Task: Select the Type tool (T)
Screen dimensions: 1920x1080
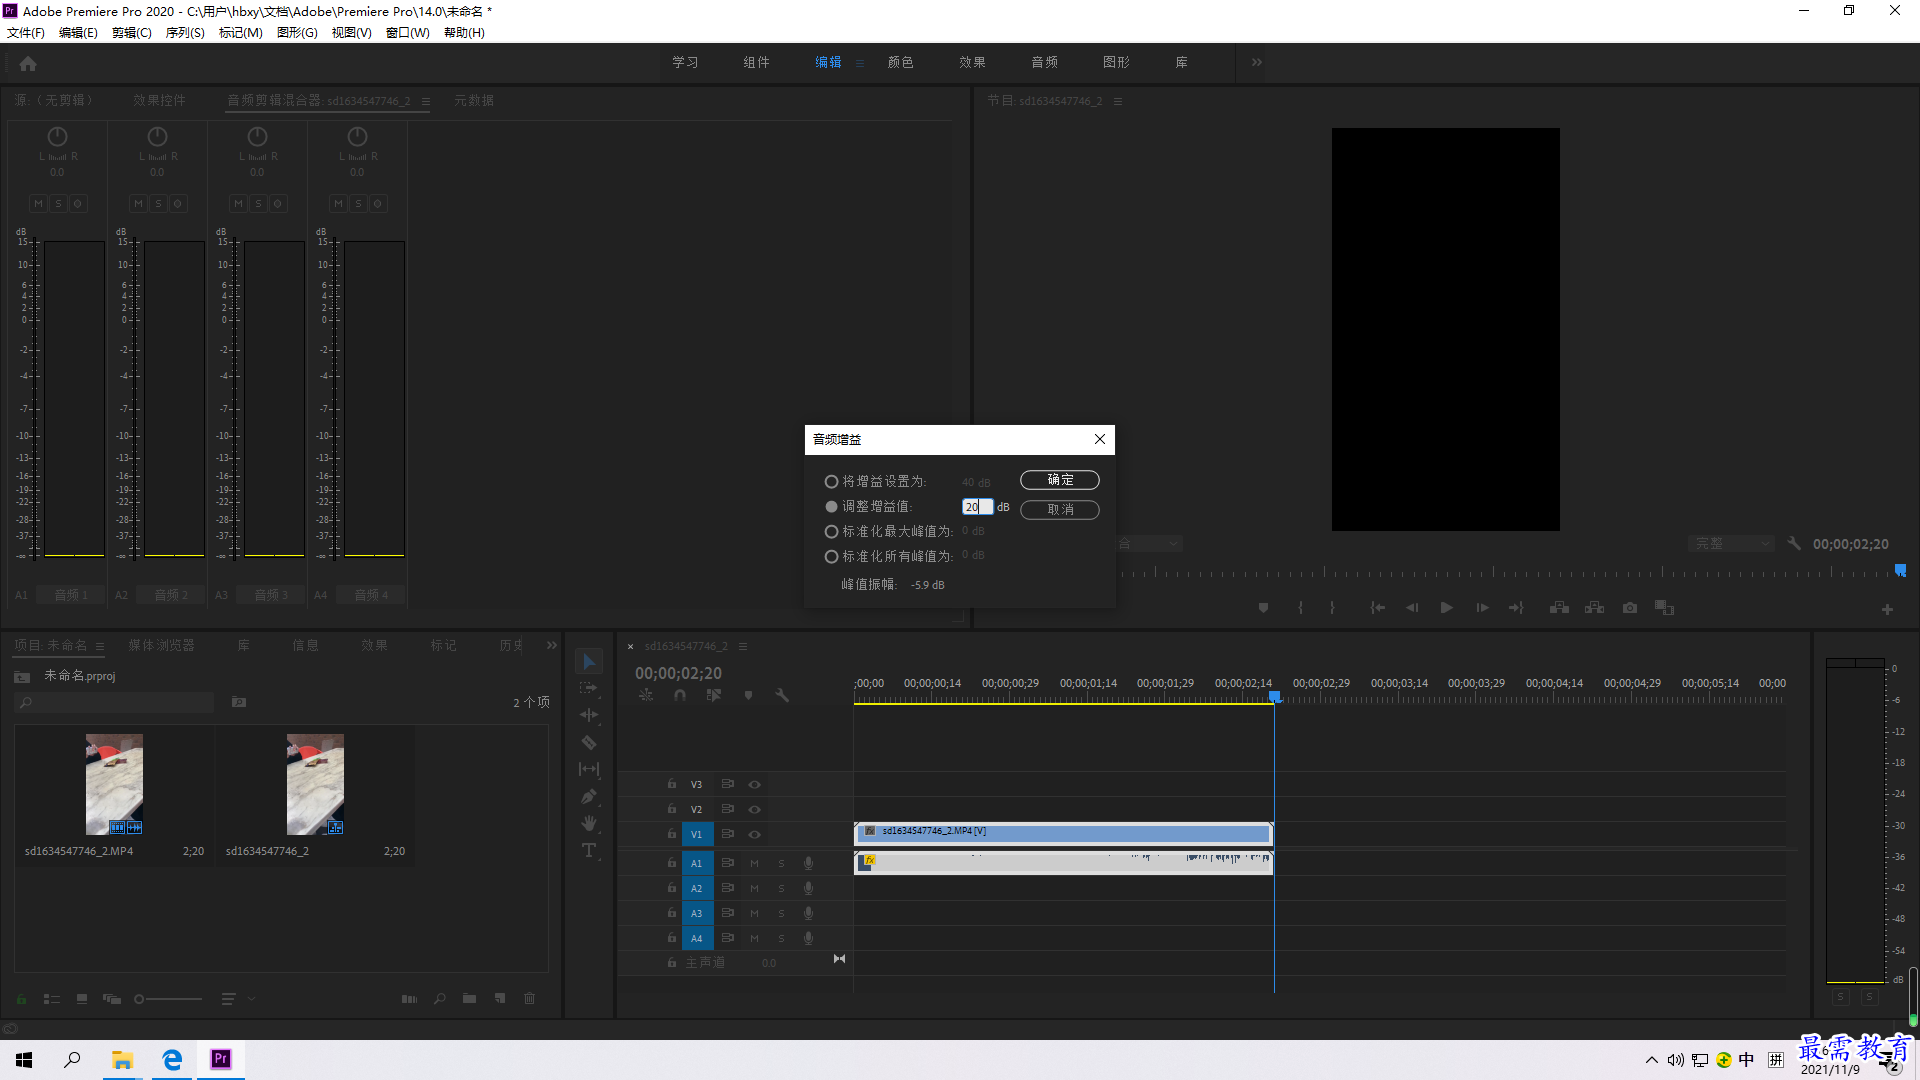Action: tap(589, 850)
